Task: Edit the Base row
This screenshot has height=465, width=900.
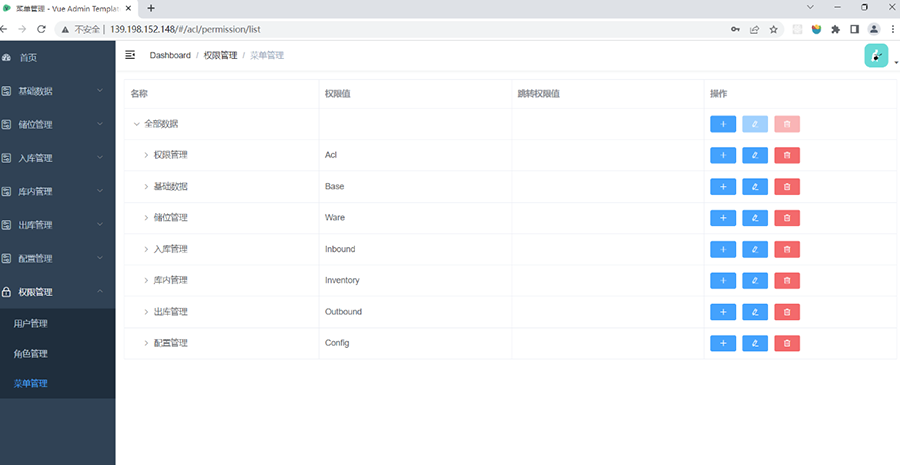Action: click(x=755, y=187)
